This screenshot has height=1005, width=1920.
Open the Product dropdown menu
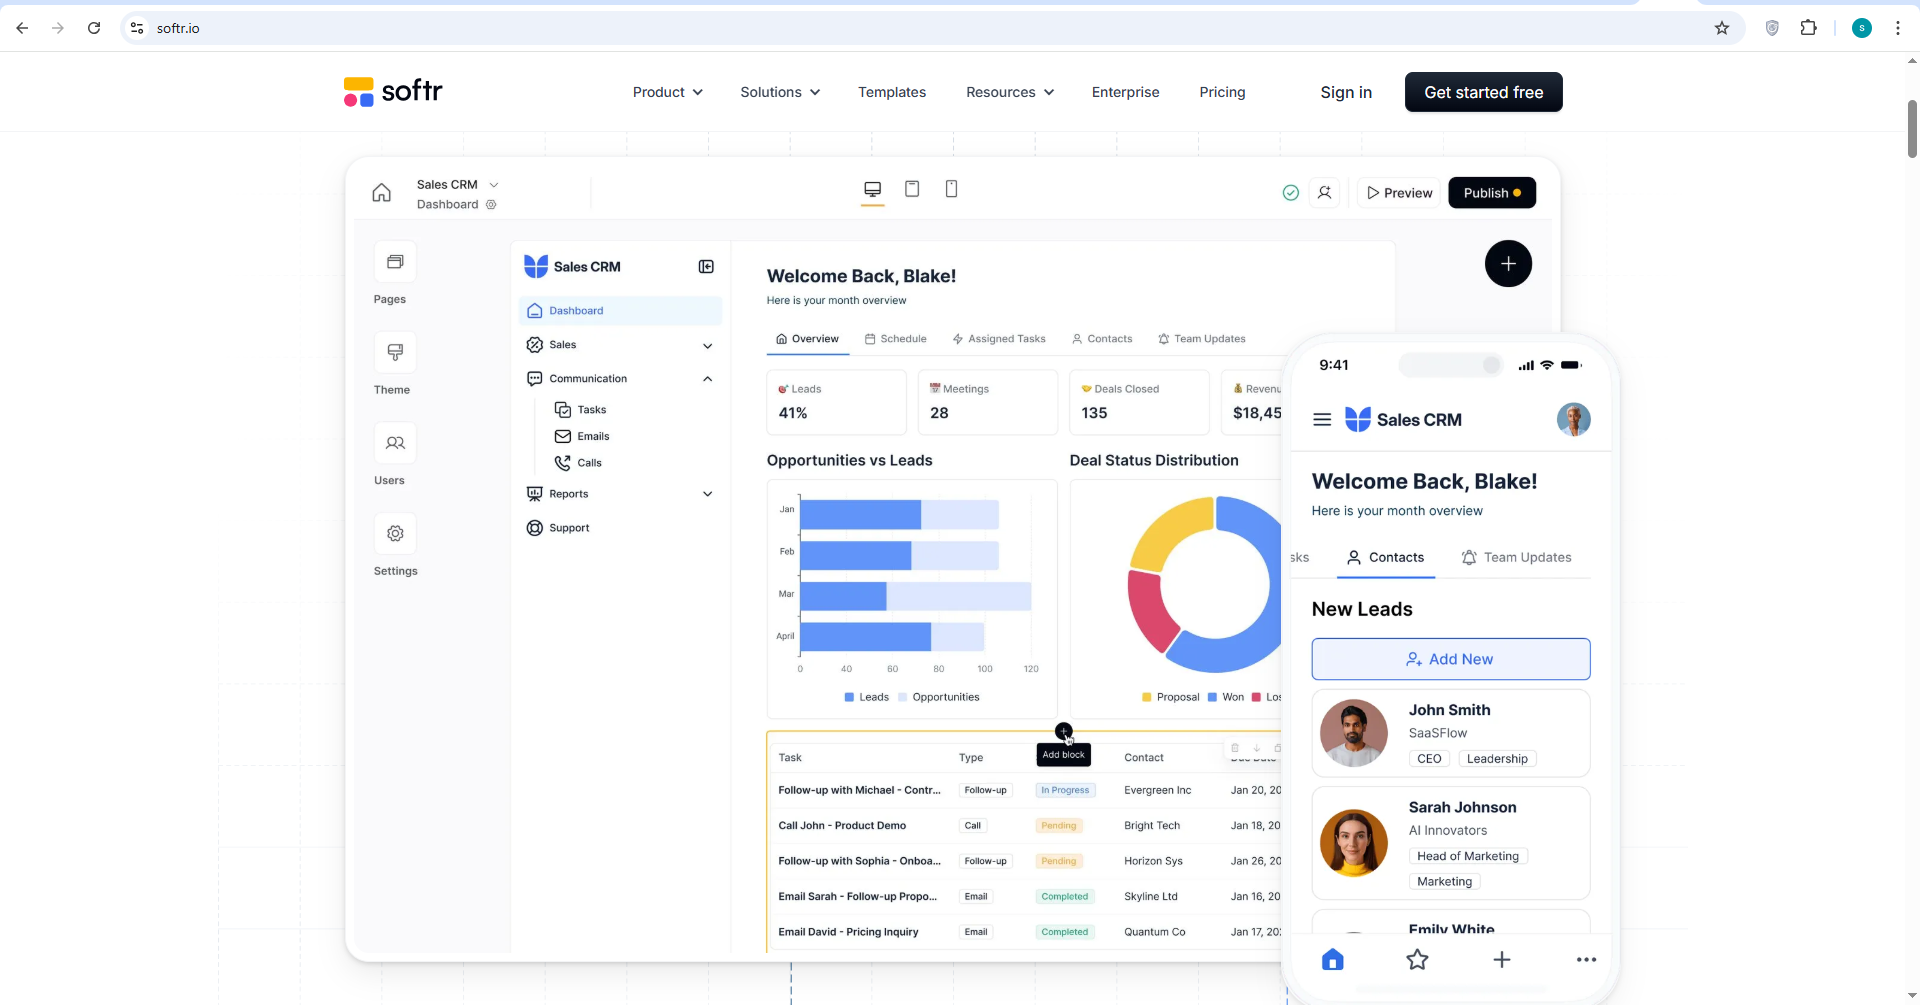[x=667, y=92]
